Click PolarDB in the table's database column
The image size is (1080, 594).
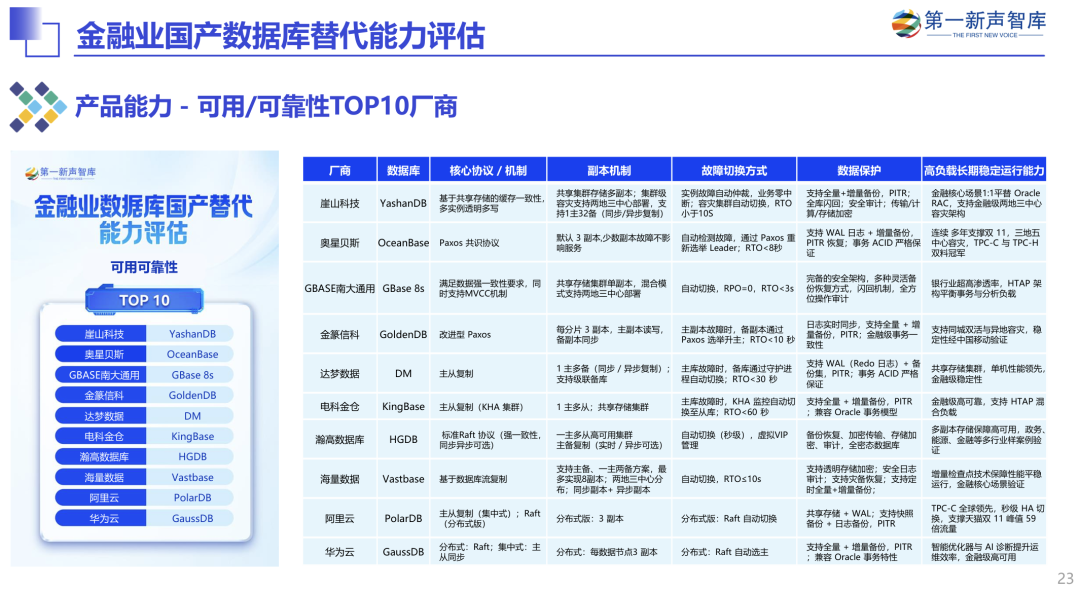point(403,518)
